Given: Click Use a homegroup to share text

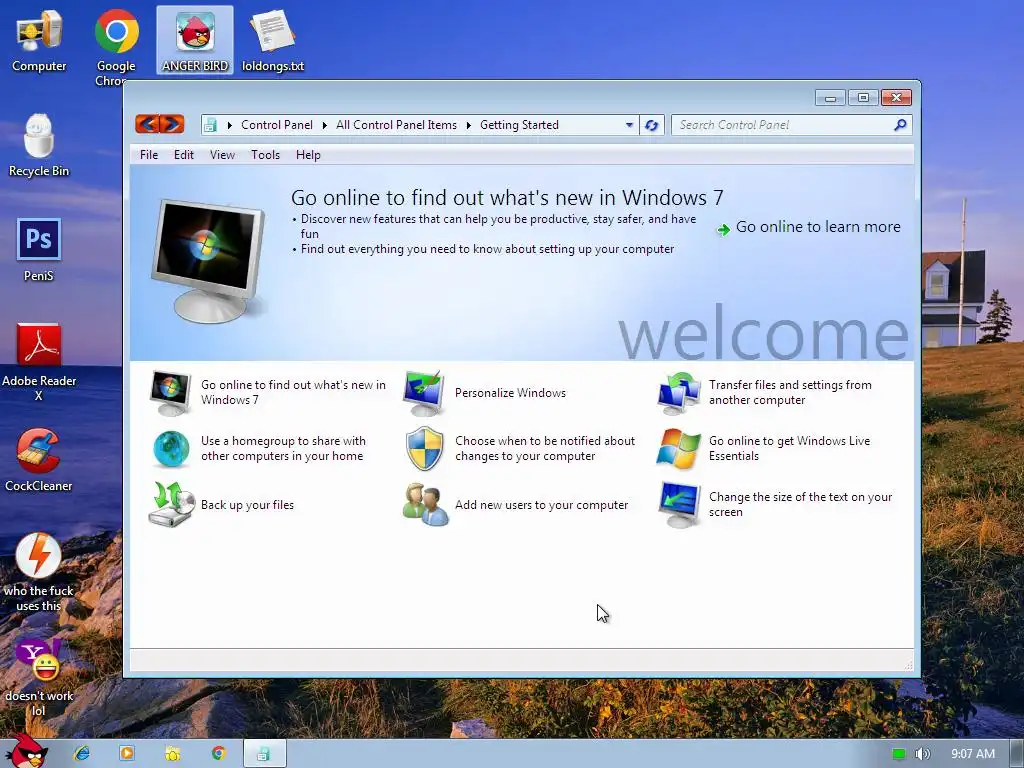Looking at the screenshot, I should coord(283,449).
